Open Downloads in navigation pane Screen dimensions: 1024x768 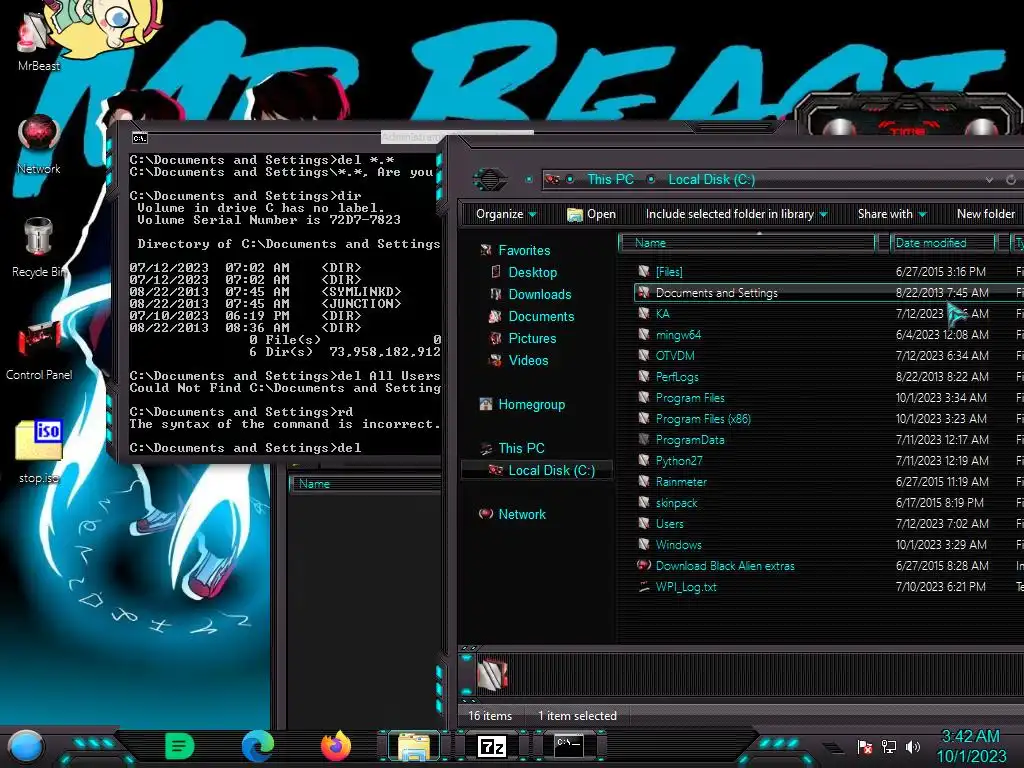click(x=539, y=295)
